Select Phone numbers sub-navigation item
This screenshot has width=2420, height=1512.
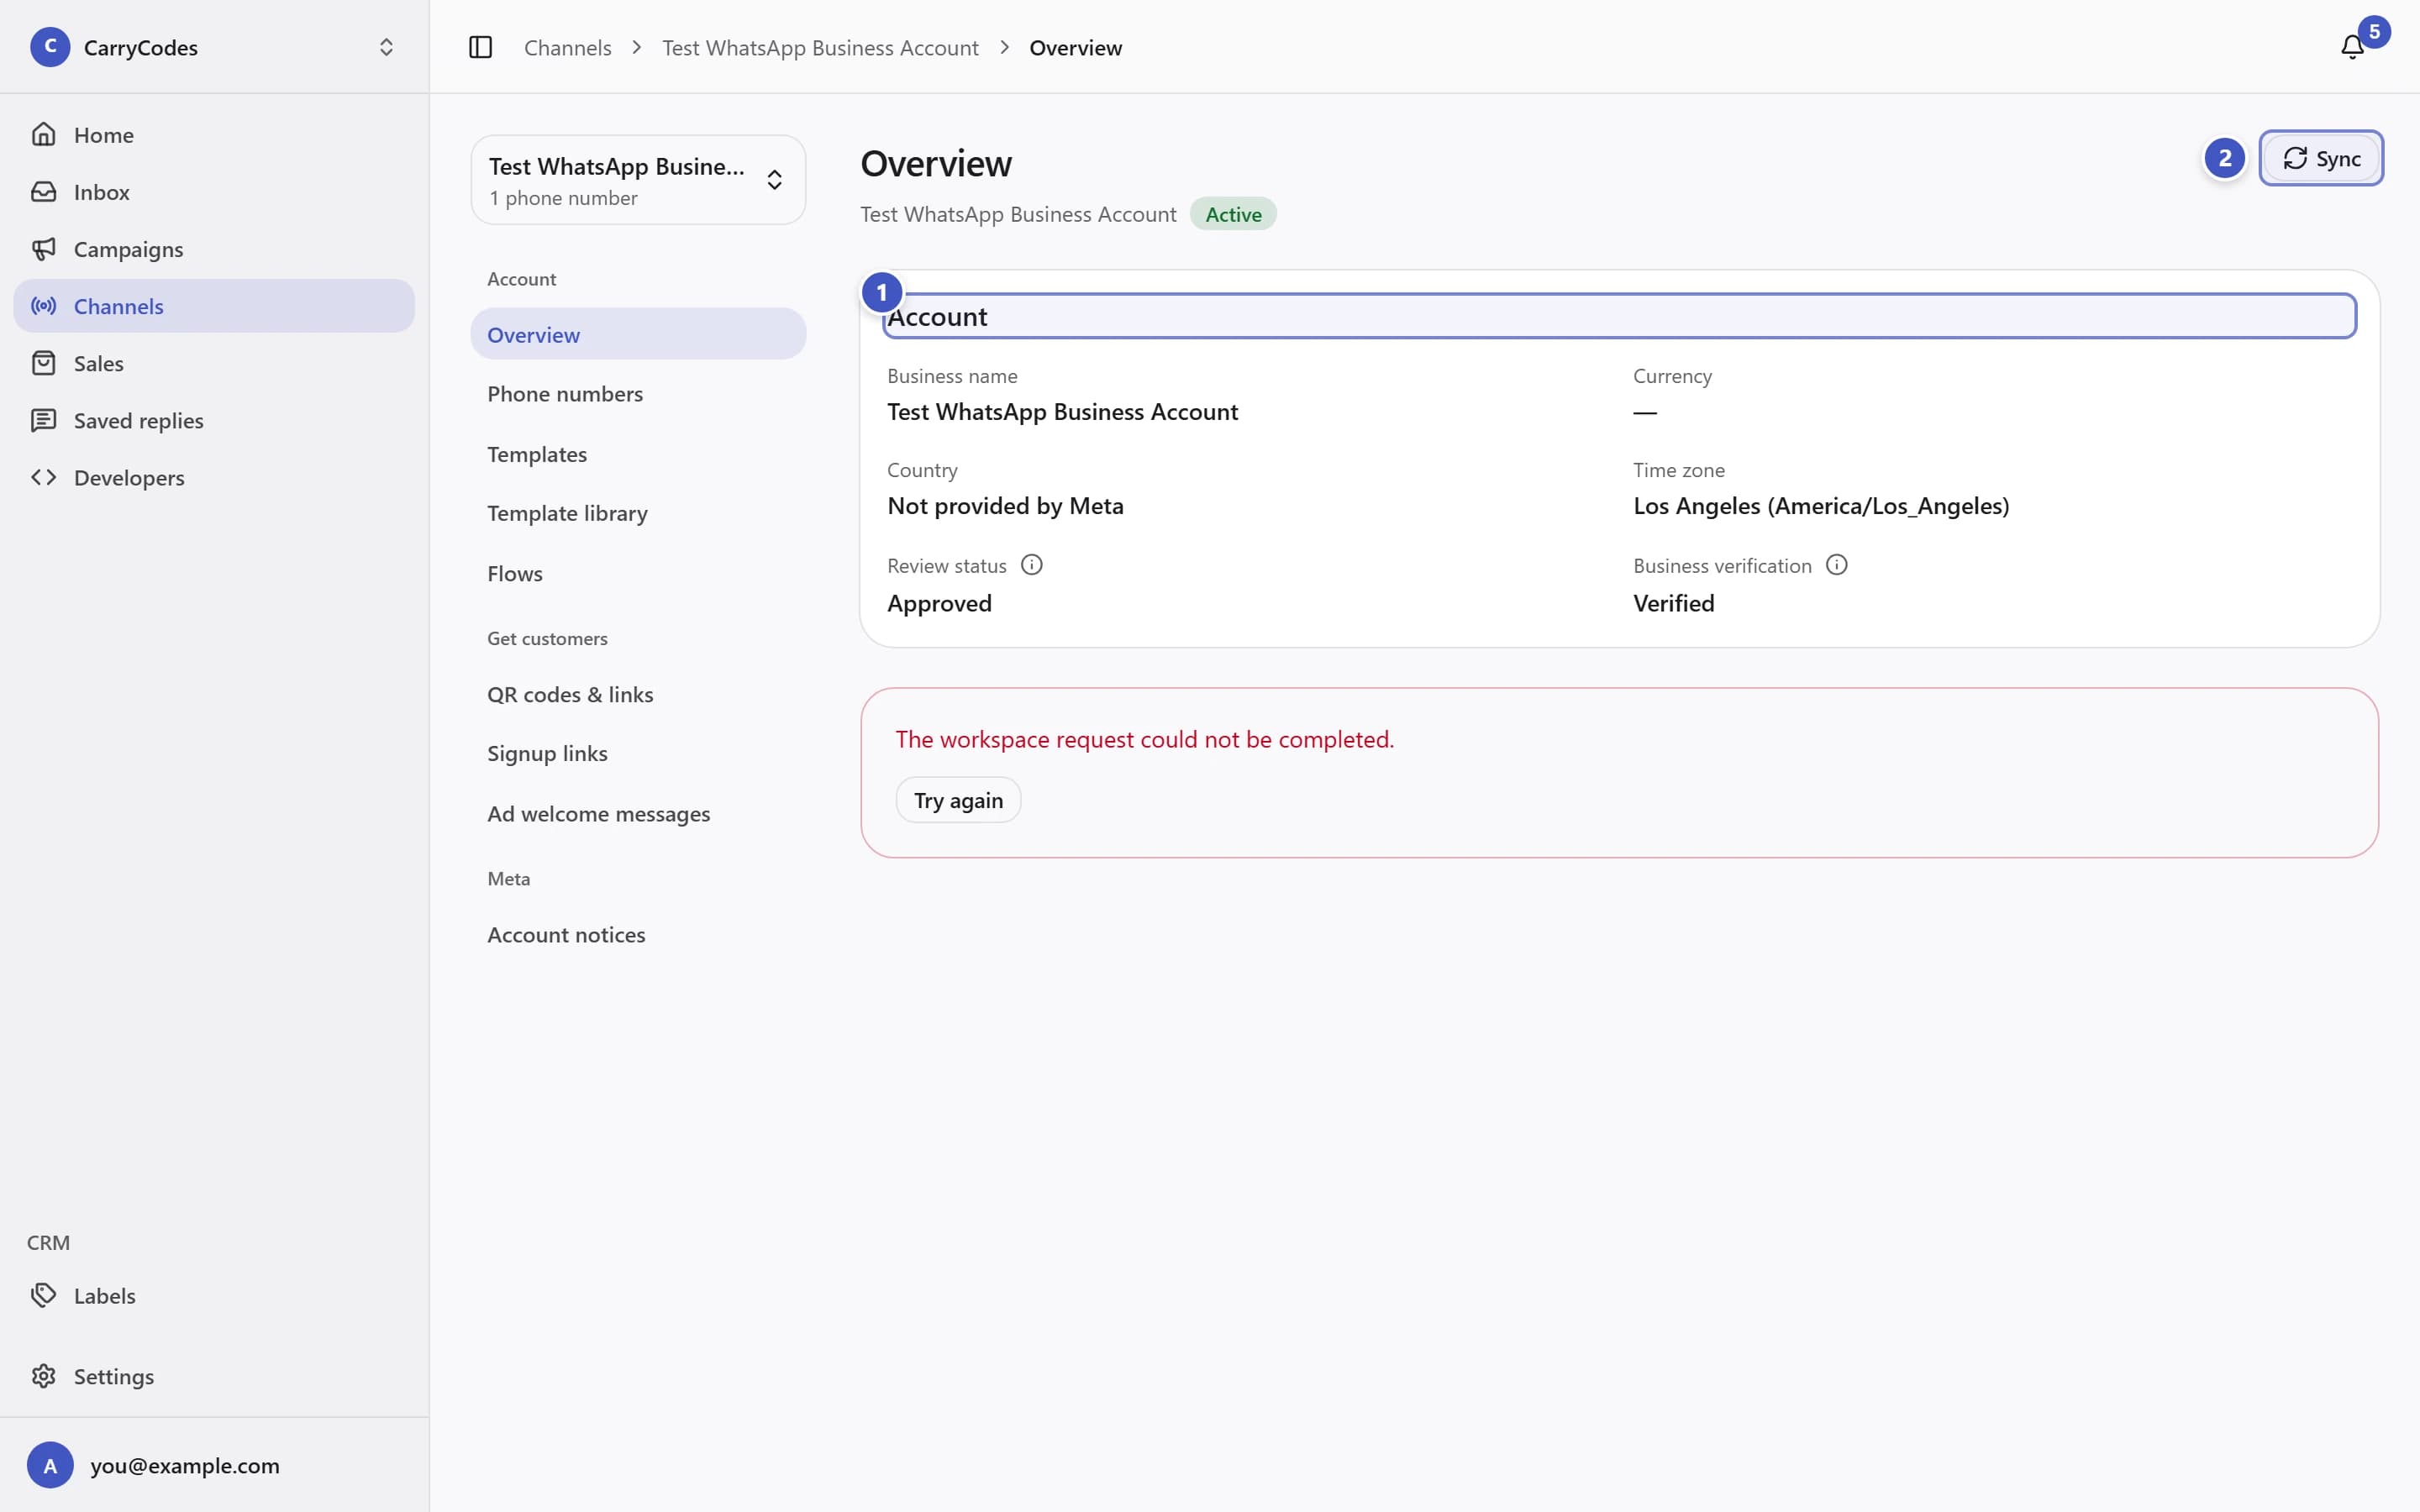638,394
